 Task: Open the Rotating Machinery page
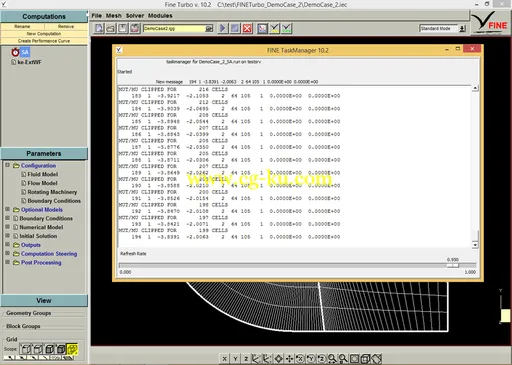point(52,192)
